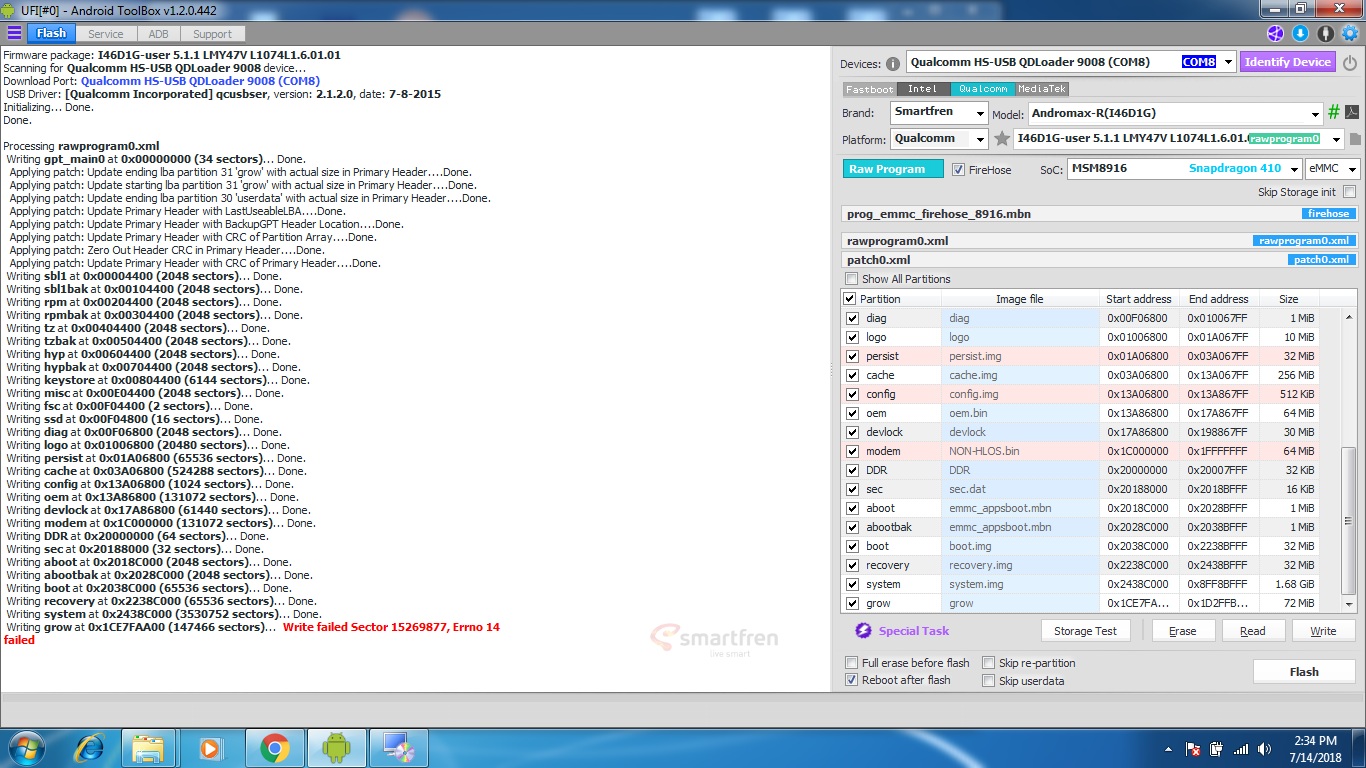Viewport: 1366px width, 768px height.
Task: Switch to the Service tab
Action: (106, 34)
